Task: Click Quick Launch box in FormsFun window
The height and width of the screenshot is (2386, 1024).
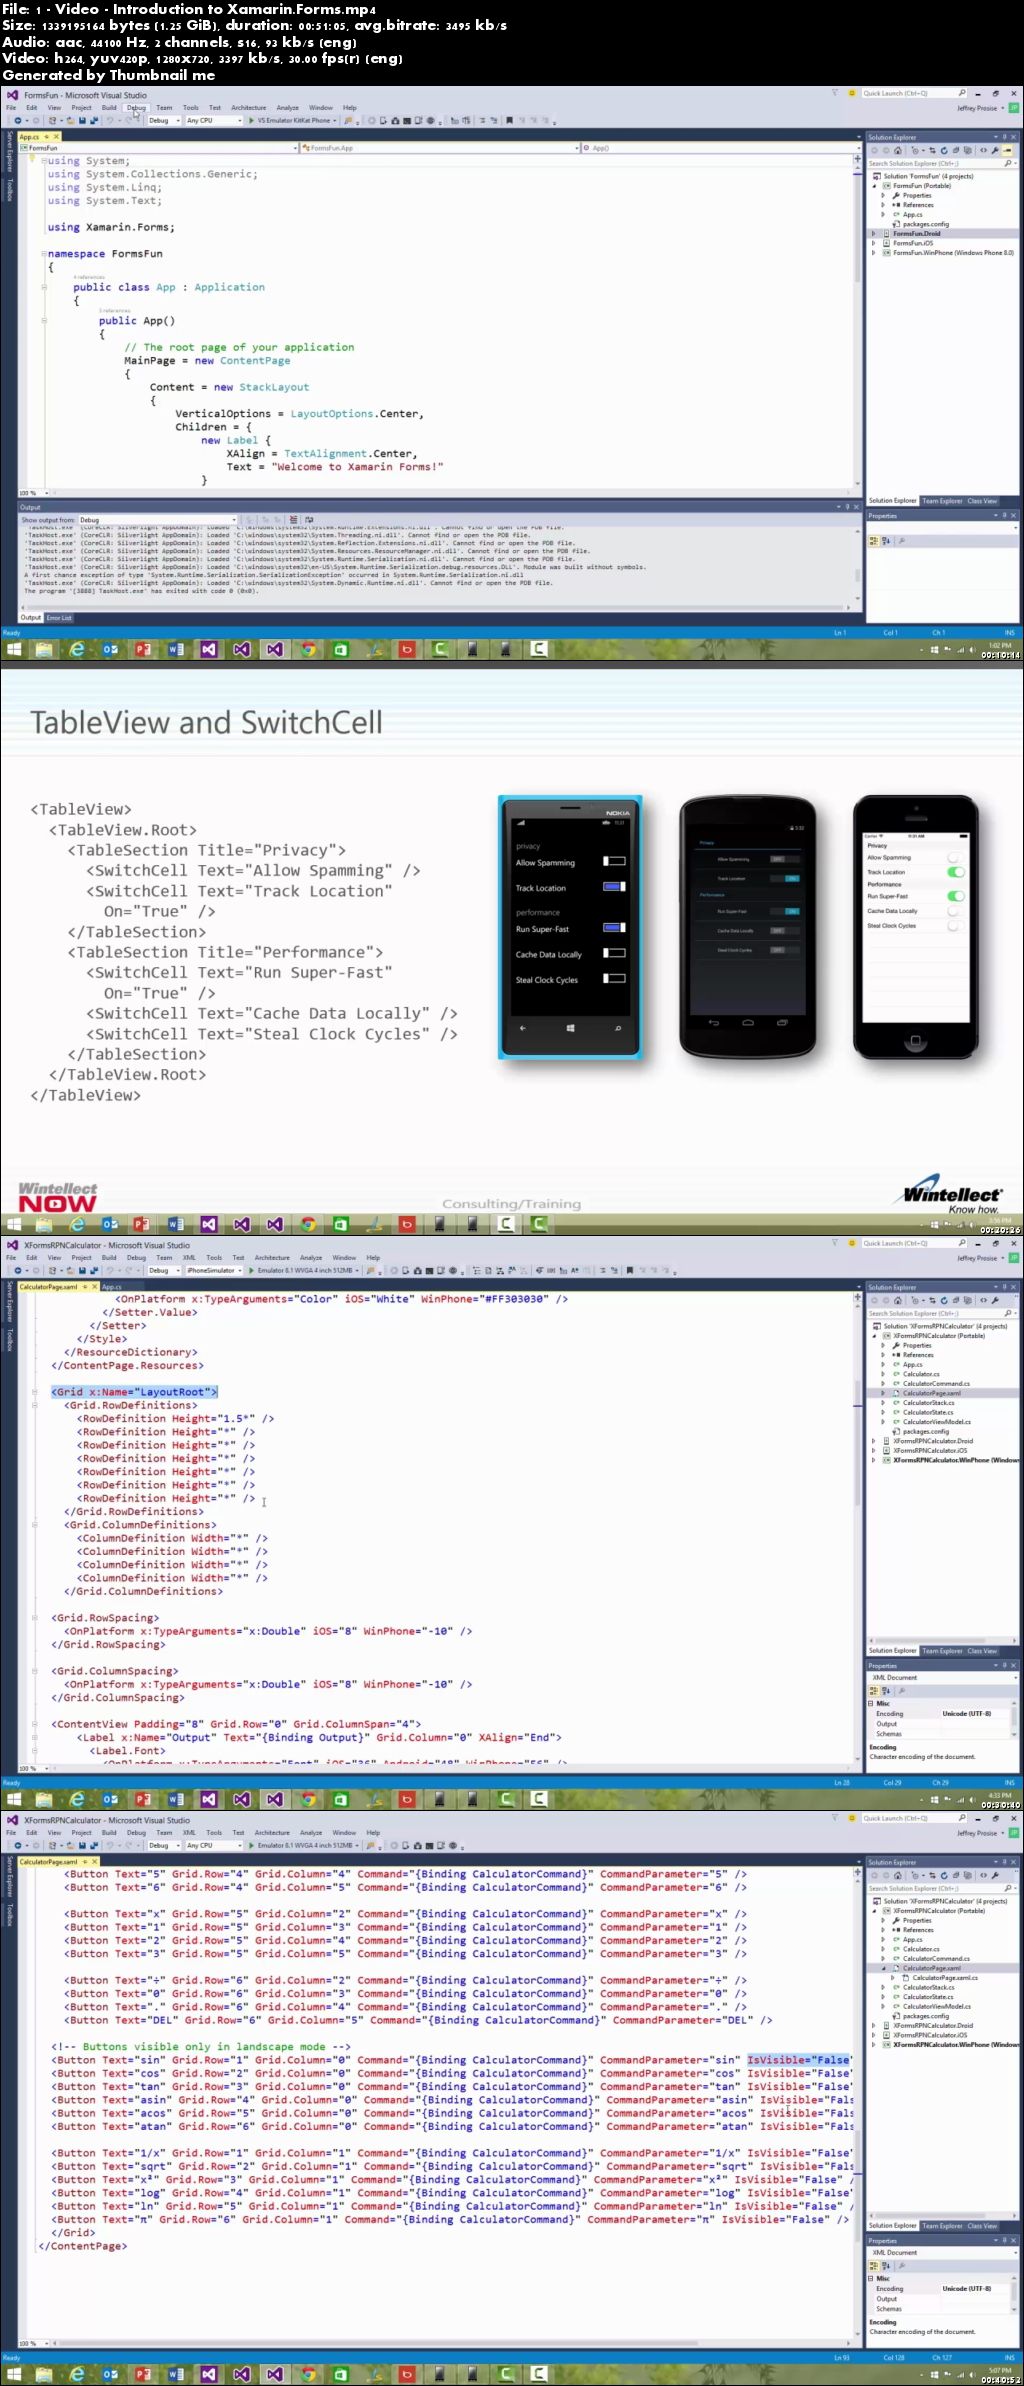Action: (x=913, y=93)
